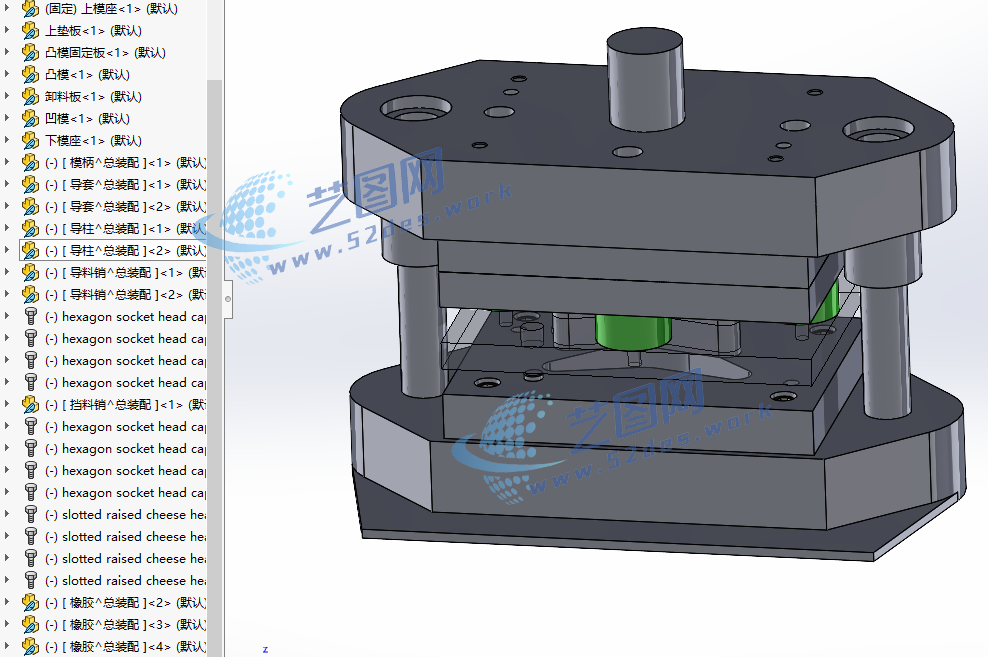Click the 凹模<1> part icon
The height and width of the screenshot is (657, 988).
point(30,119)
